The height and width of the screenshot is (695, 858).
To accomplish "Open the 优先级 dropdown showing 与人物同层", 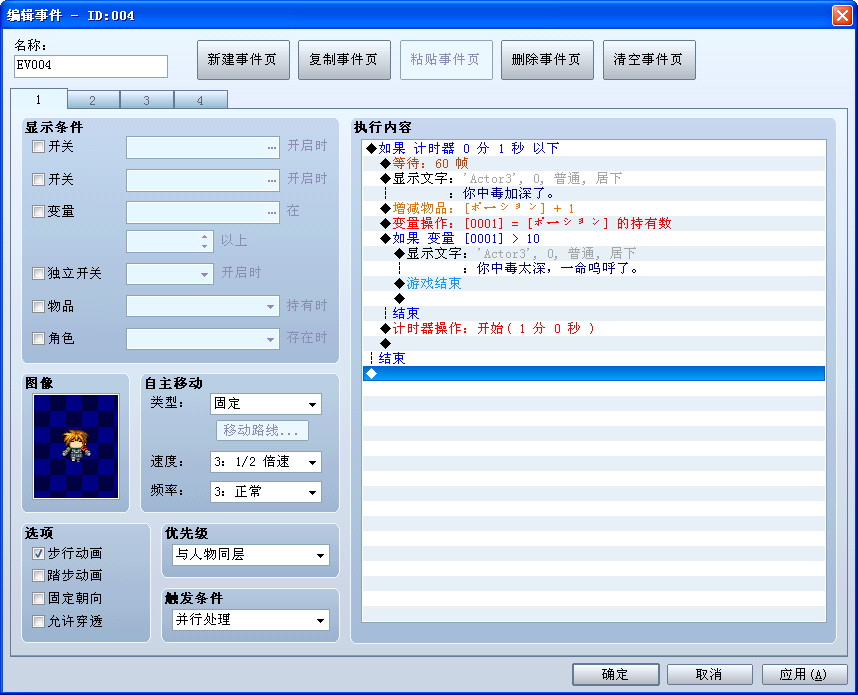I will pyautogui.click(x=251, y=555).
